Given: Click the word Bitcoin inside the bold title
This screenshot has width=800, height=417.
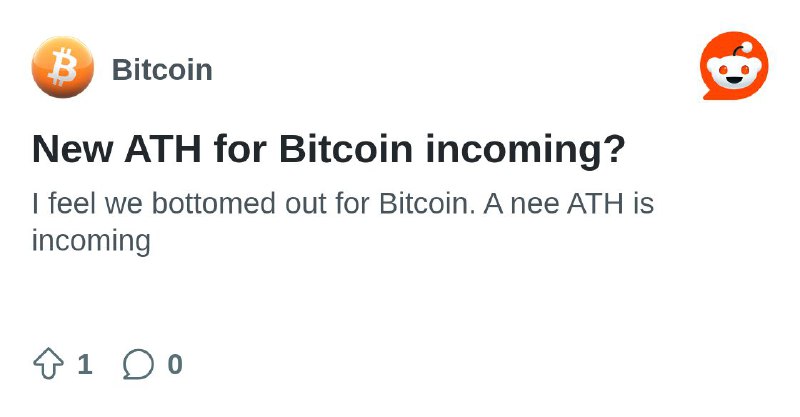Looking at the screenshot, I should (345, 149).
